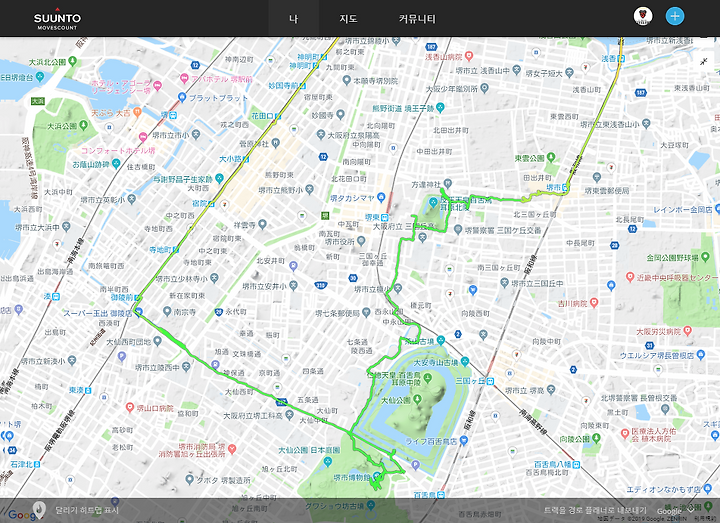Viewport: 720px width, 523px height.
Task: Select the 向陵公園 park marker
Action: click(596, 439)
